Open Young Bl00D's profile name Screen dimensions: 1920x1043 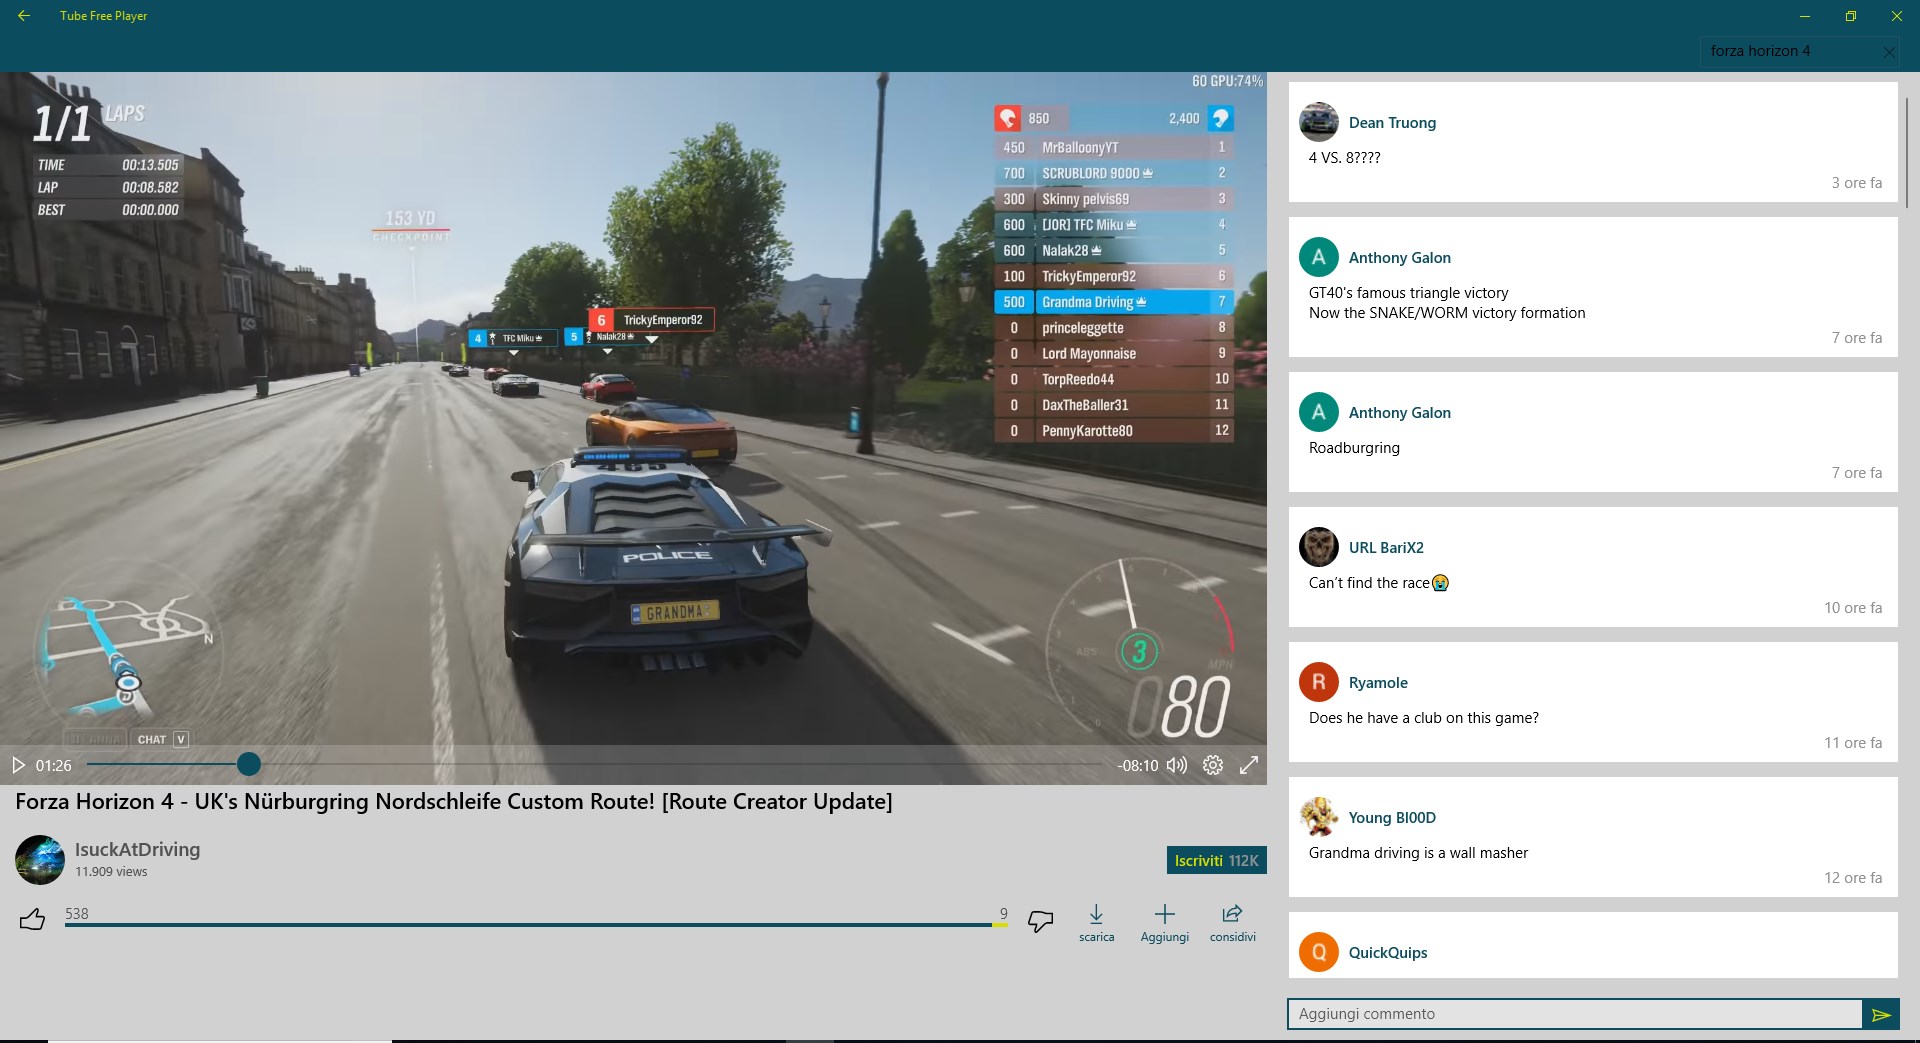point(1392,818)
